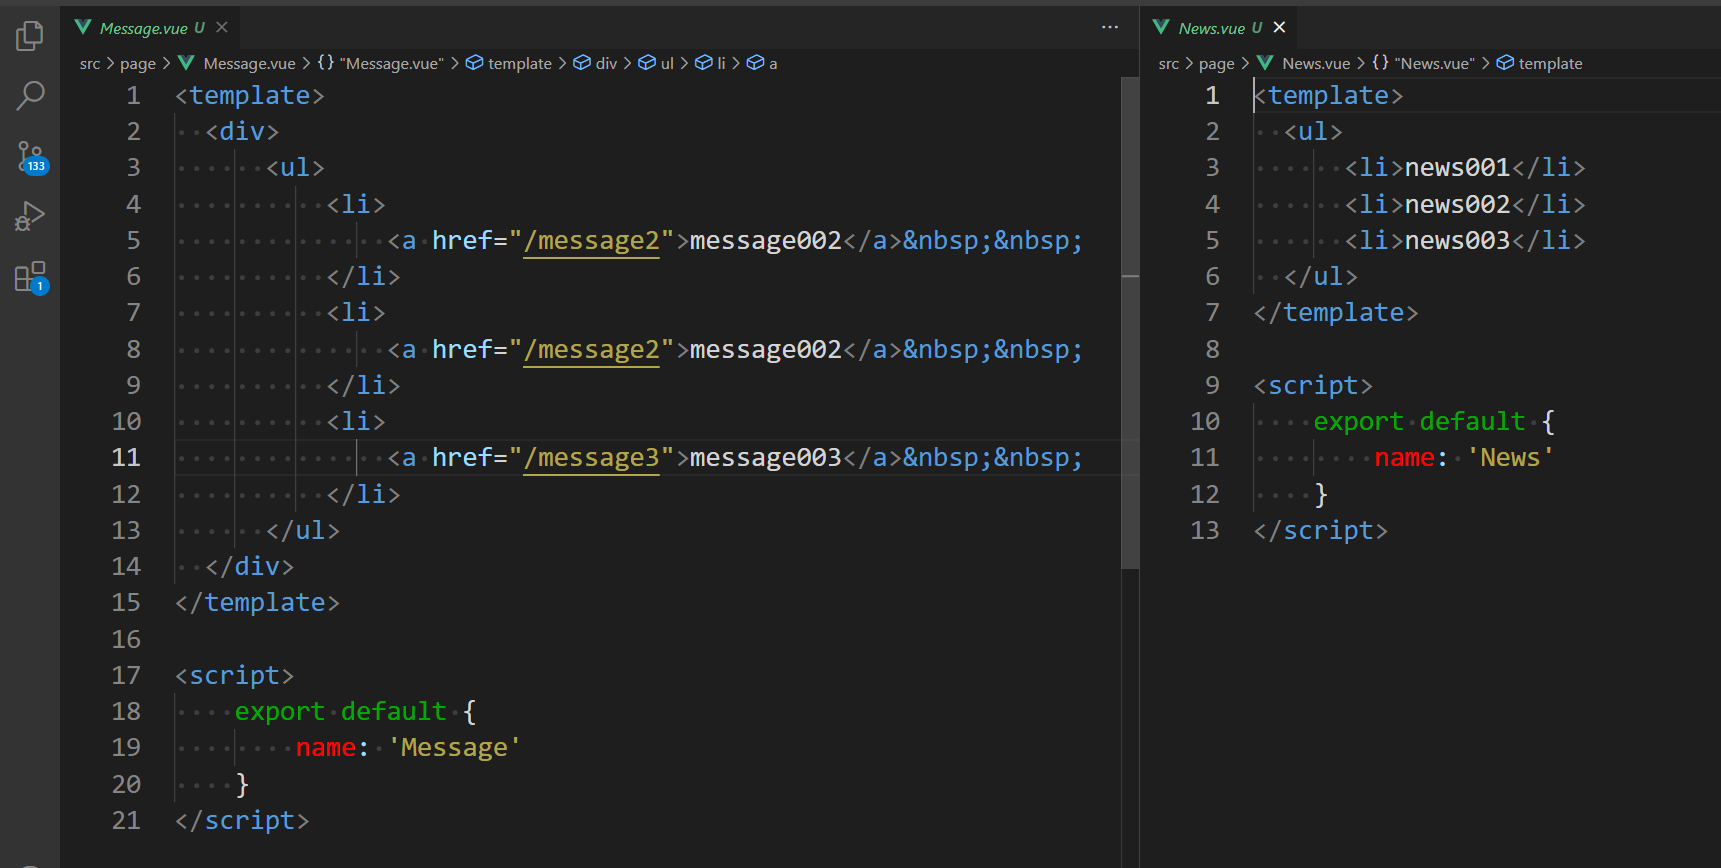Select template in Message.vue breadcrumb

509,63
